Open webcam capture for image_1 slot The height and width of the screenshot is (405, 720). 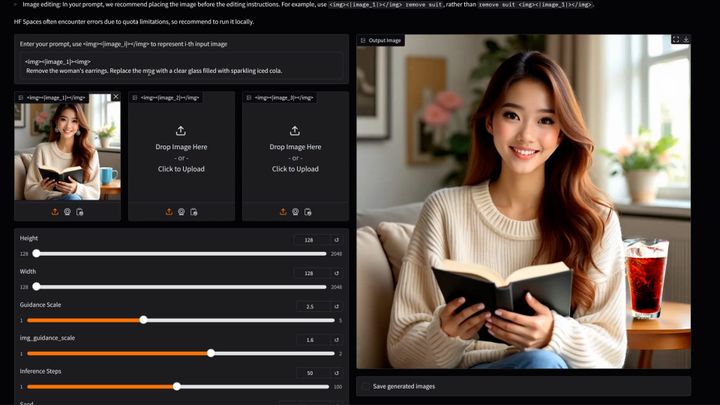(x=68, y=212)
